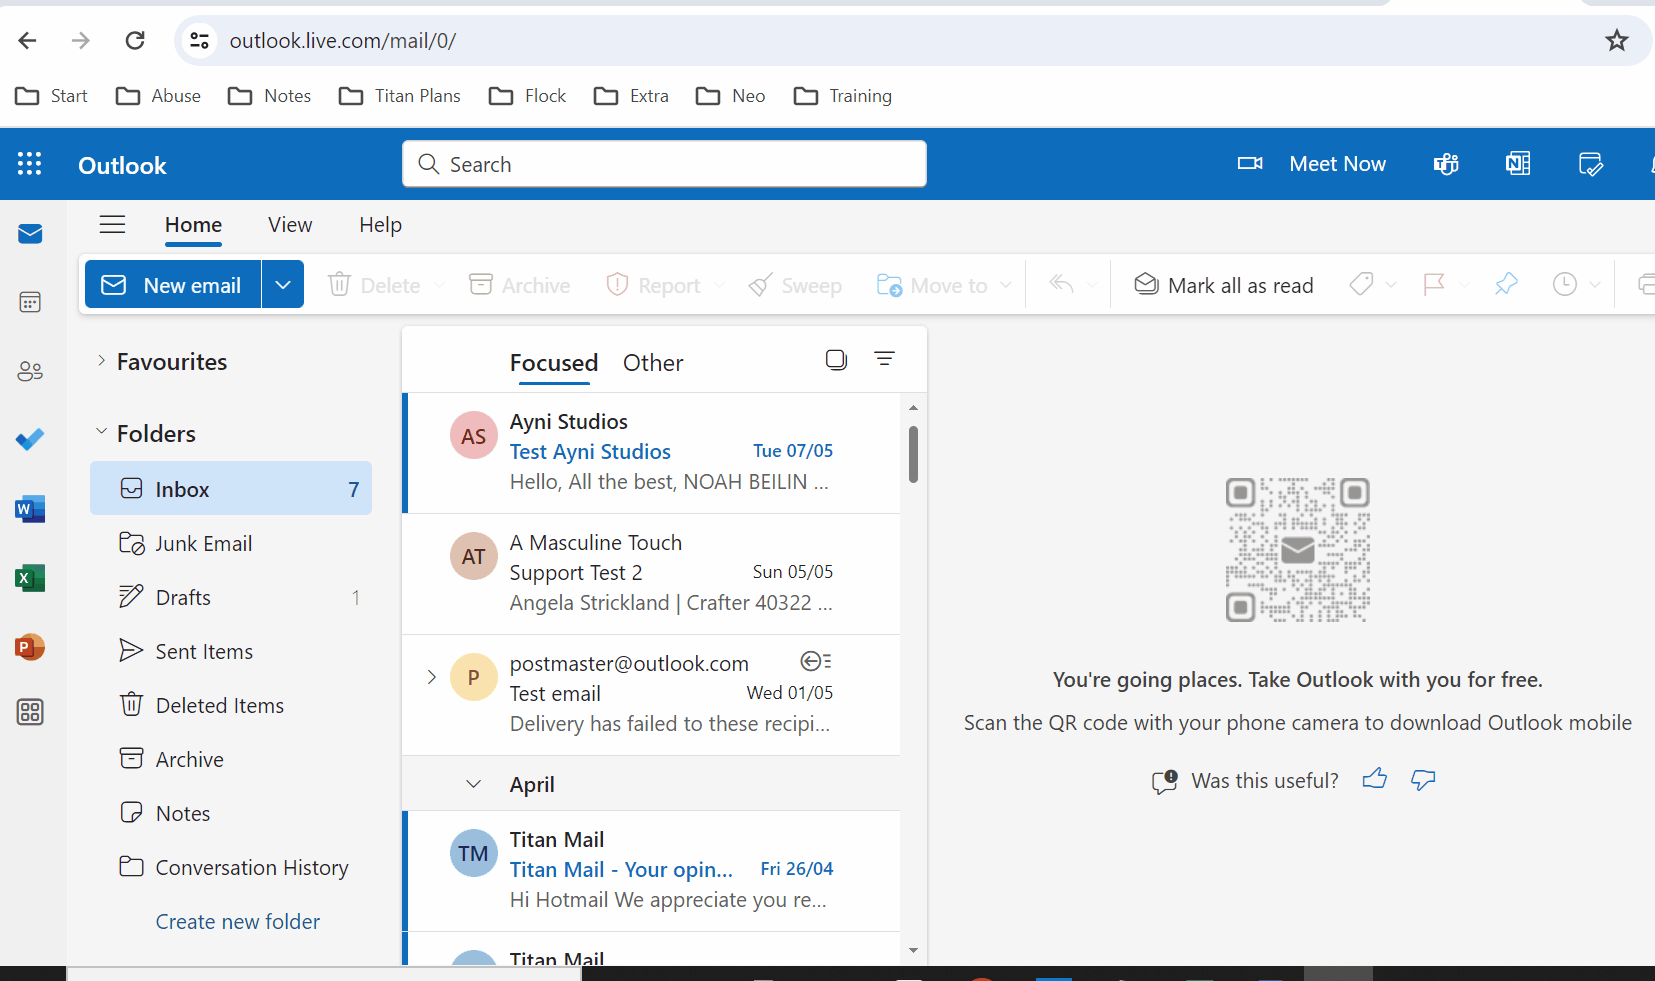Open the Titan Plans bookmark folder
The height and width of the screenshot is (981, 1655).
coord(400,96)
